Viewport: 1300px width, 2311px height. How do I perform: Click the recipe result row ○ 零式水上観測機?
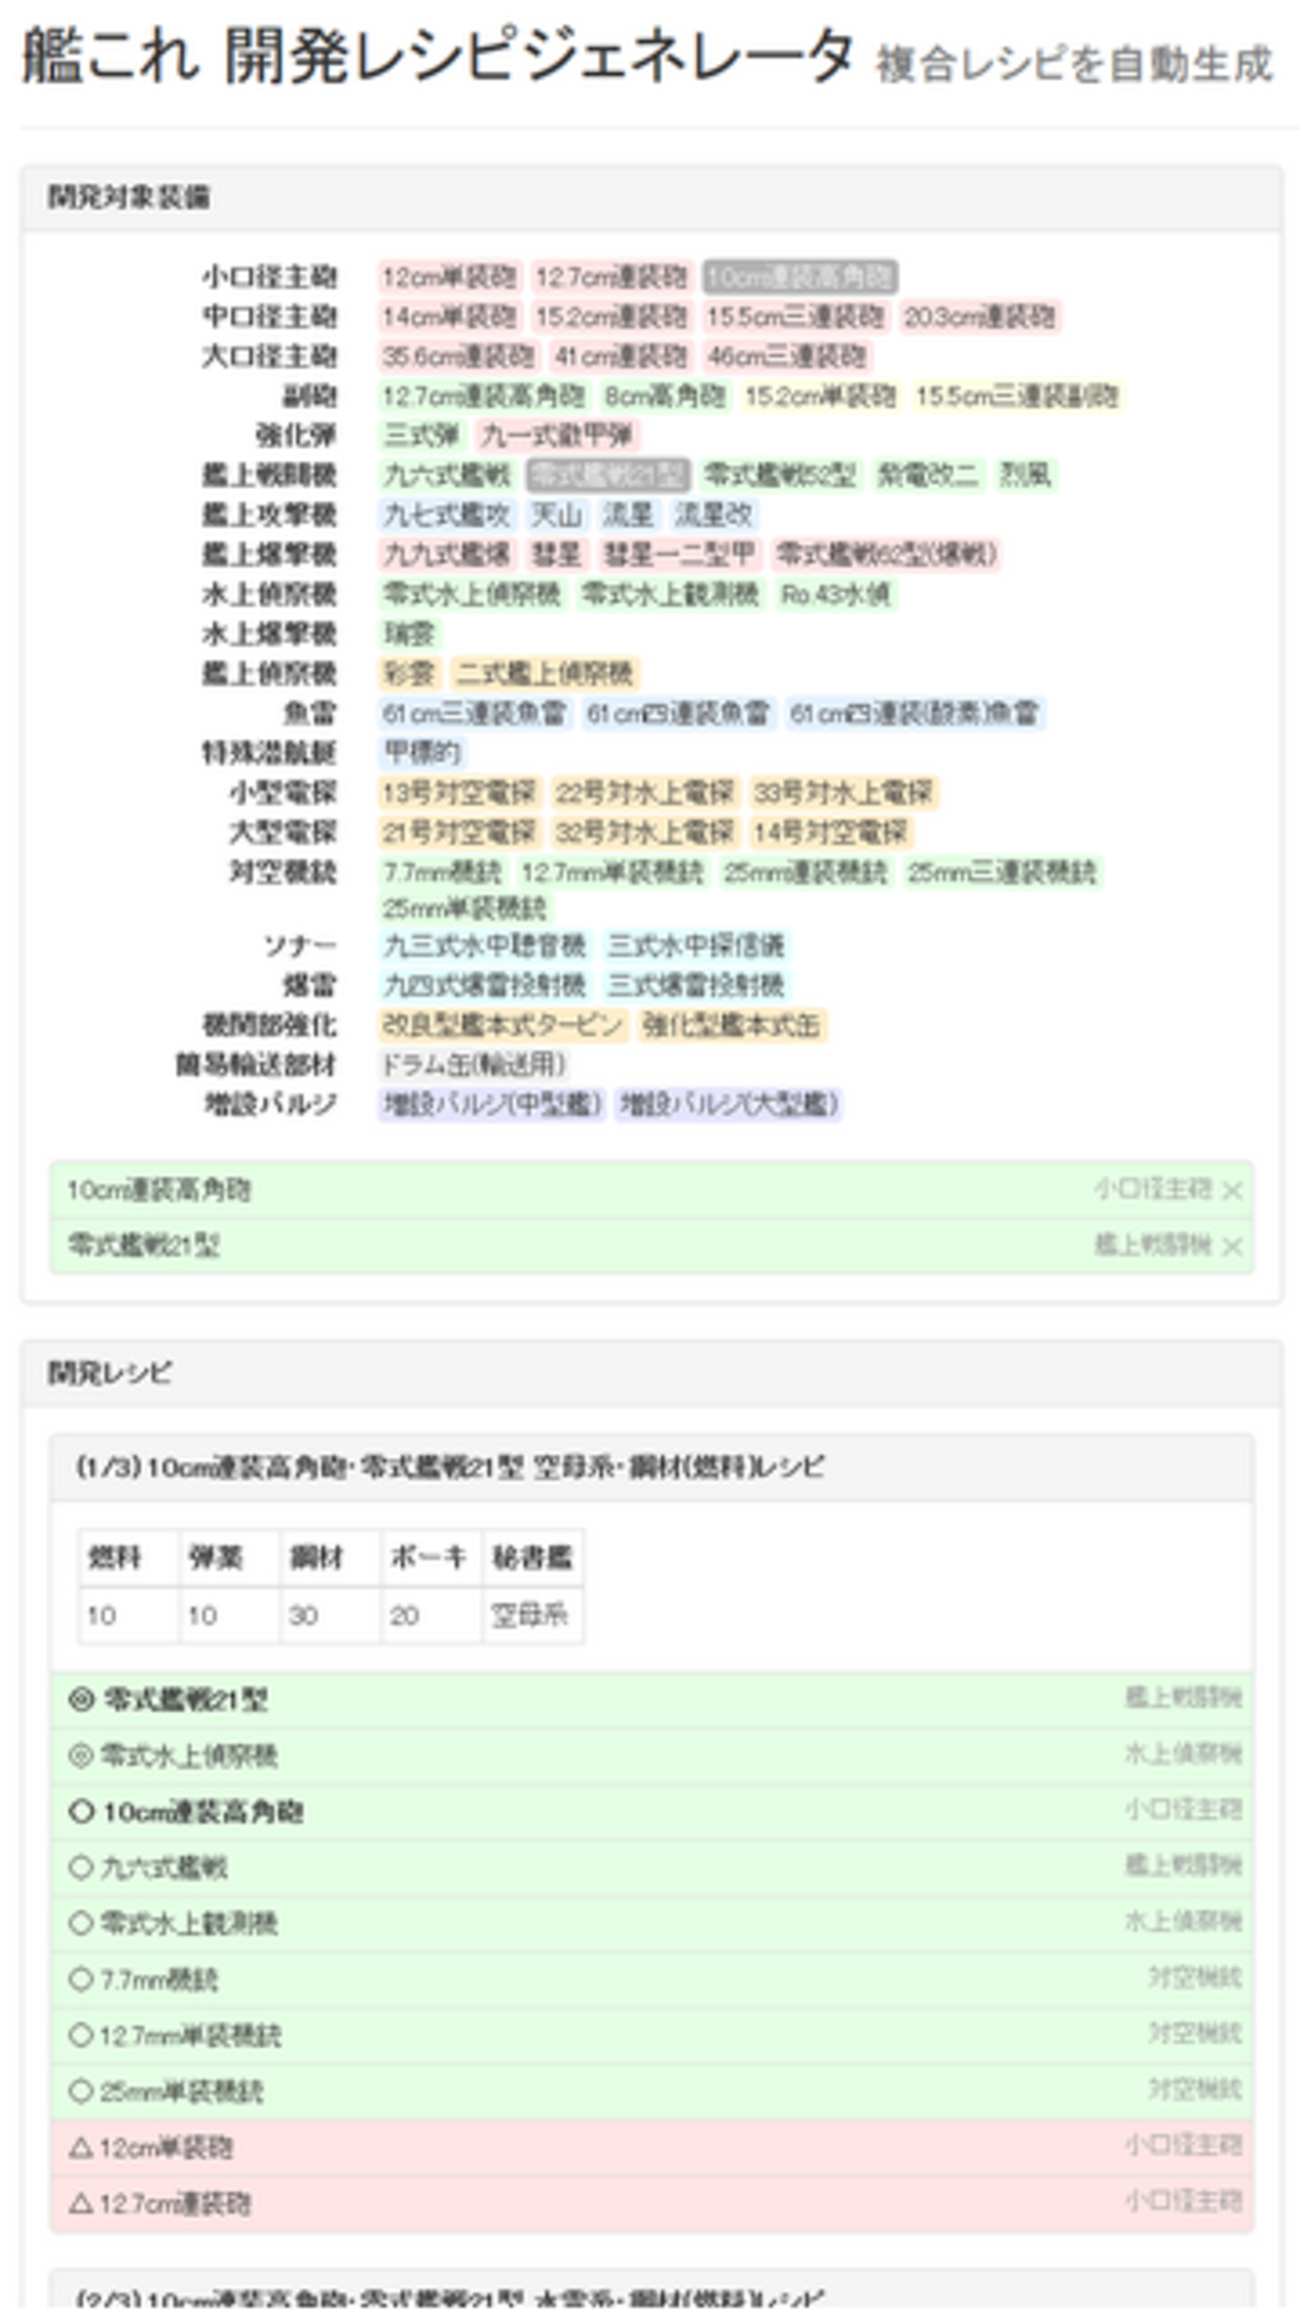click(652, 1923)
